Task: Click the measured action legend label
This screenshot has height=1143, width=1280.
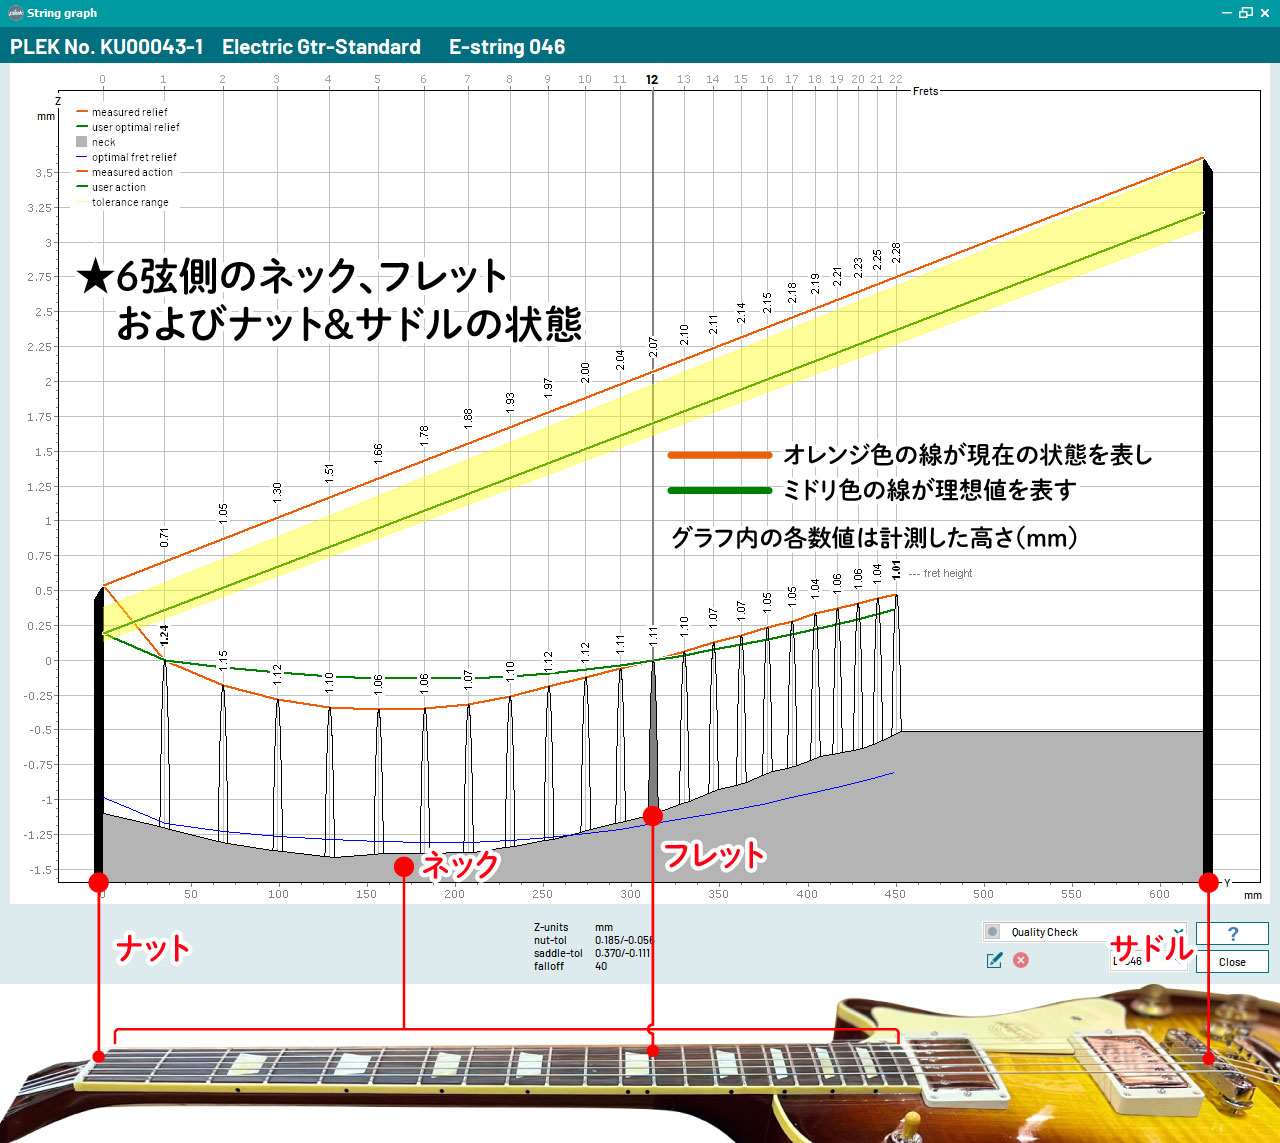Action: (132, 173)
